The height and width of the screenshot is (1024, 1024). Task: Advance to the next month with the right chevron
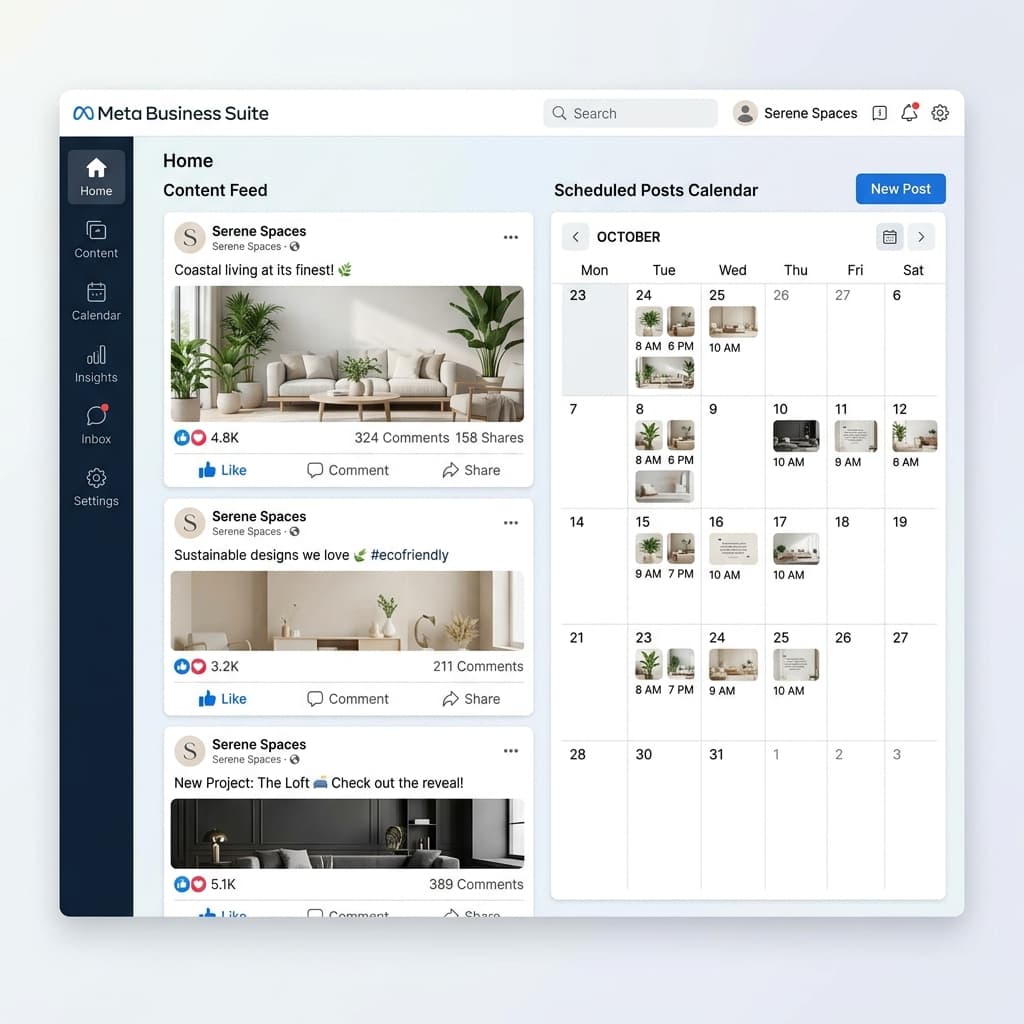pyautogui.click(x=921, y=237)
